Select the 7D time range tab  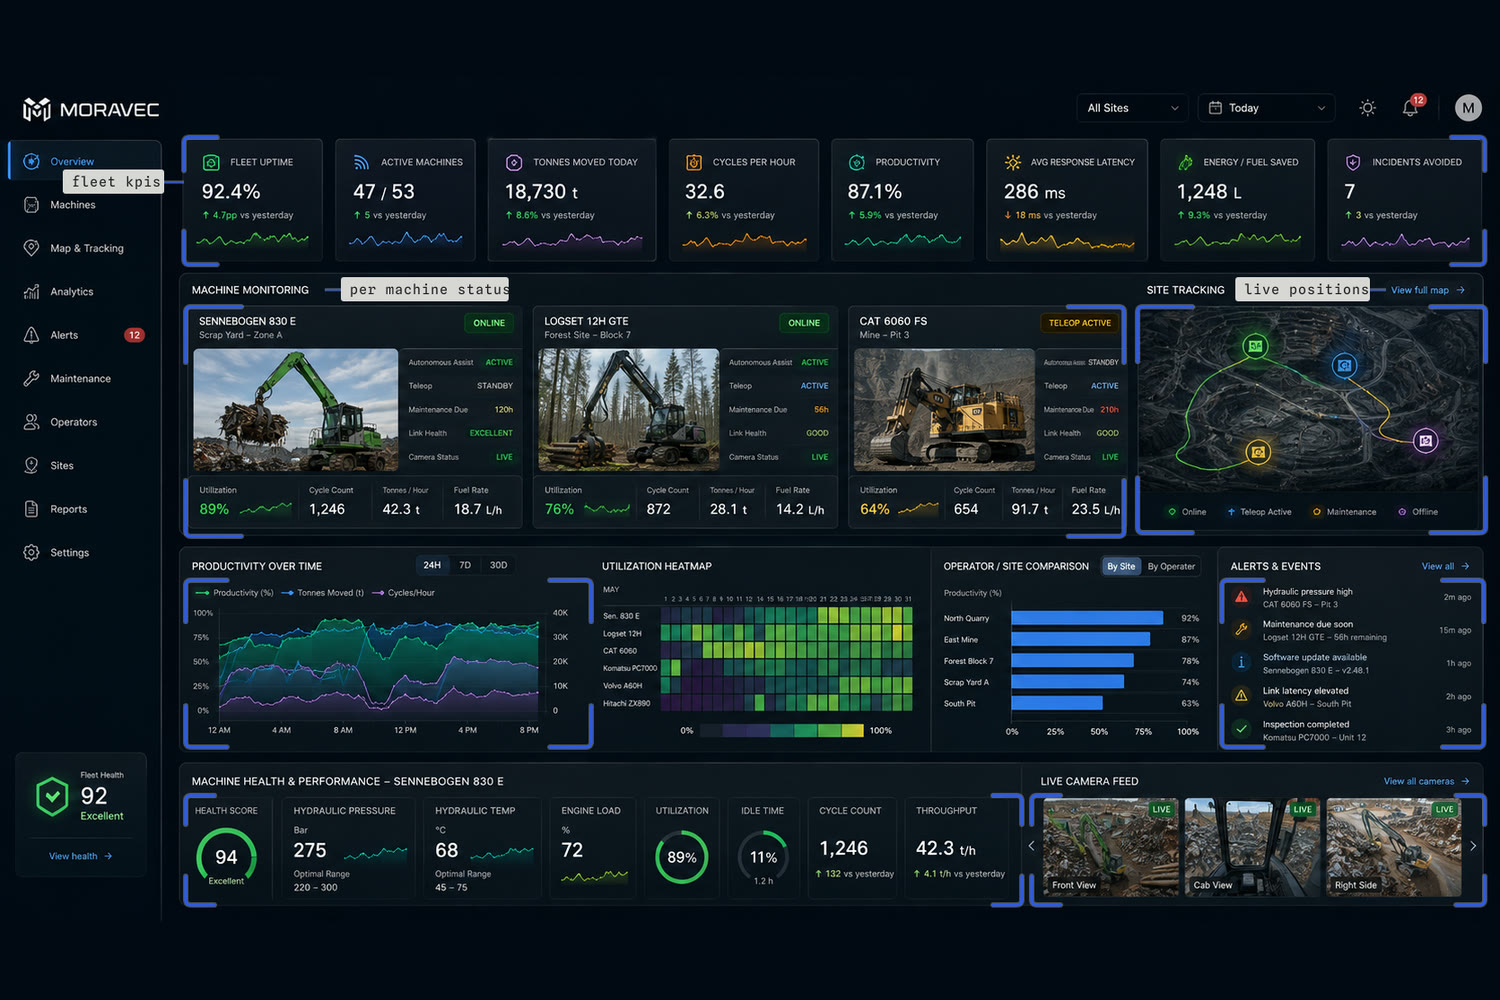tap(465, 565)
